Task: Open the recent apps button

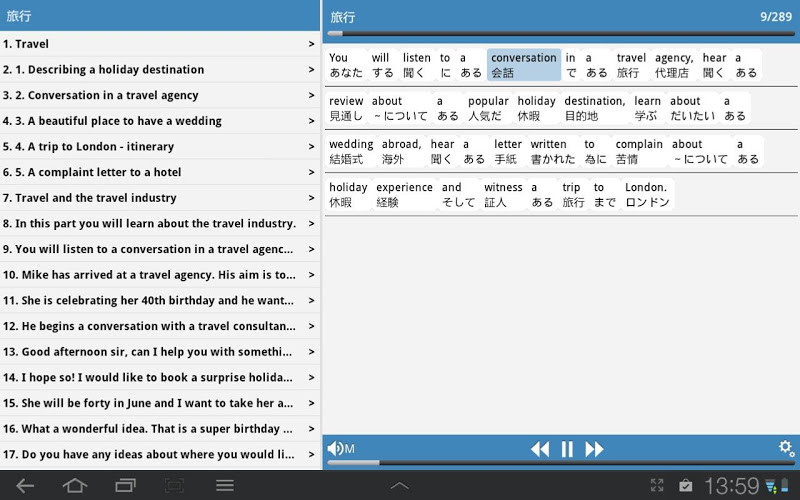Action: [125, 486]
